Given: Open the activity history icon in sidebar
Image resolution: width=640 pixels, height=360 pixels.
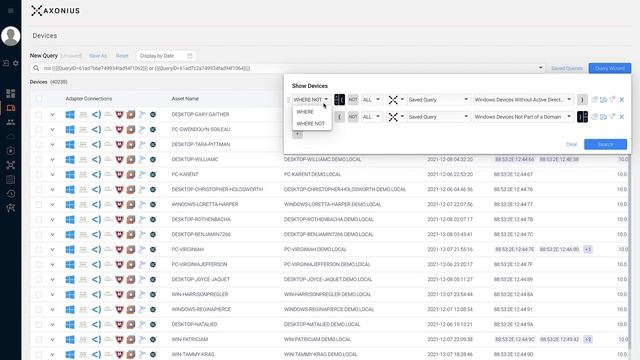Looking at the screenshot, I should click(11, 193).
